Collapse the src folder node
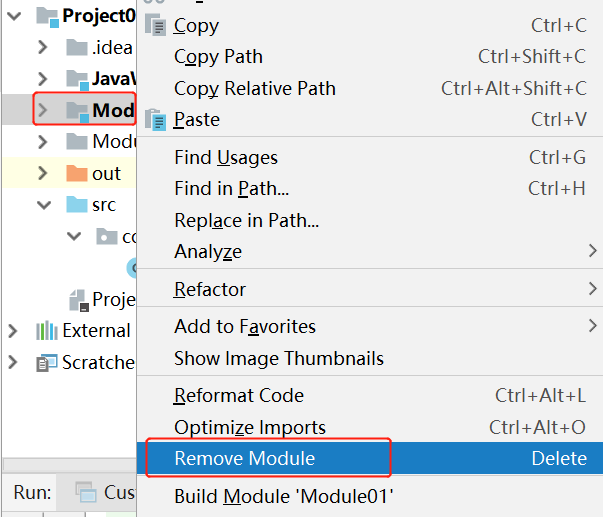Screen dimensions: 603x517 pos(42,205)
